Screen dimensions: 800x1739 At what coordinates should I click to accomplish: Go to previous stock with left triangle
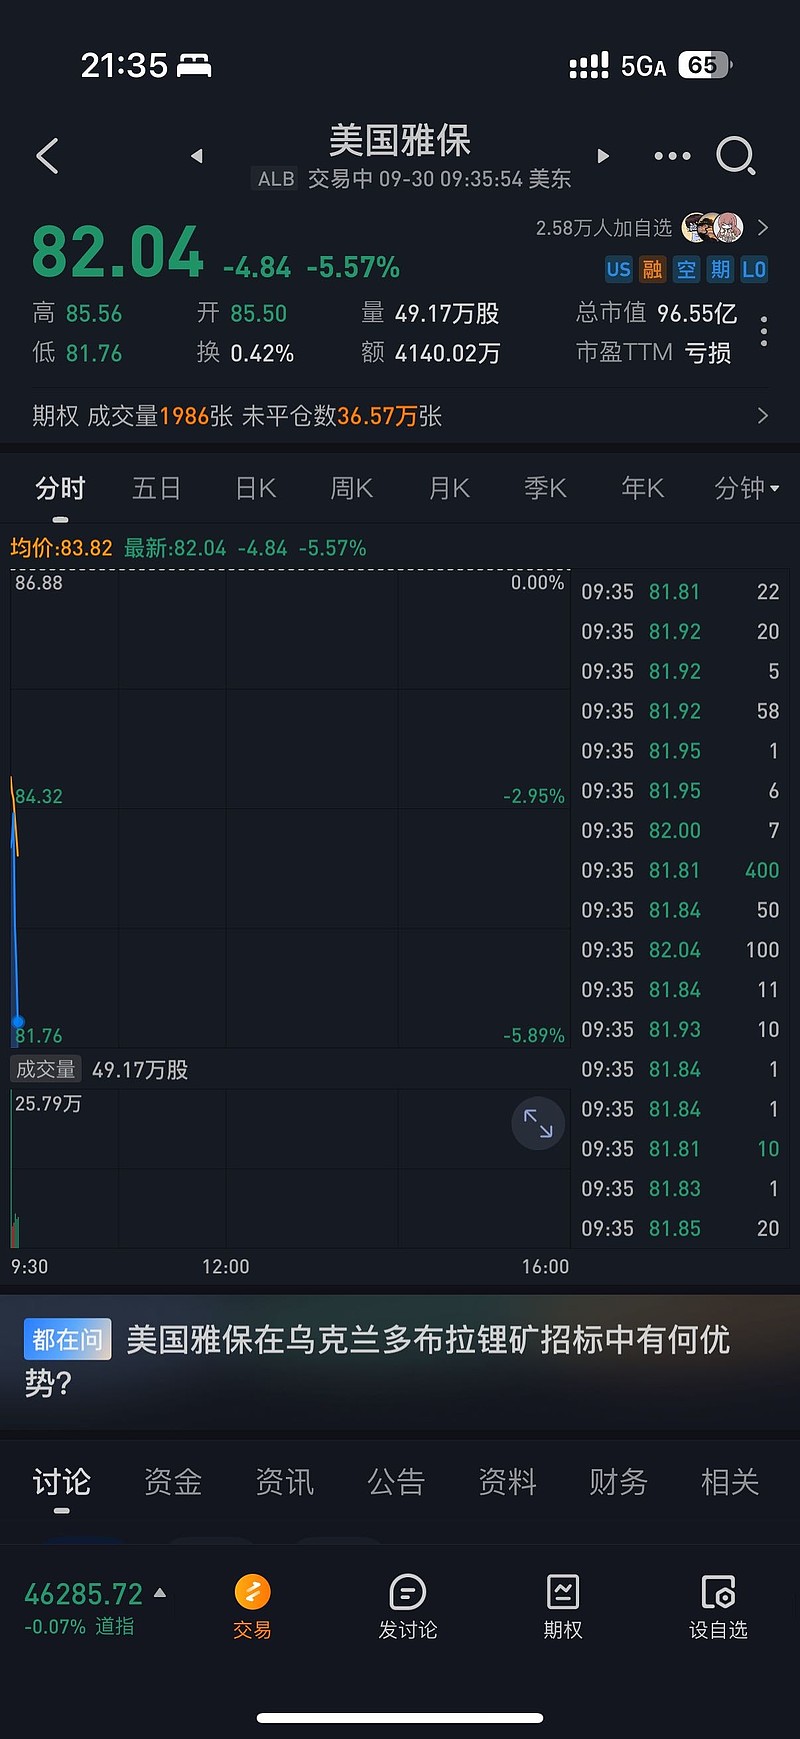tap(197, 156)
